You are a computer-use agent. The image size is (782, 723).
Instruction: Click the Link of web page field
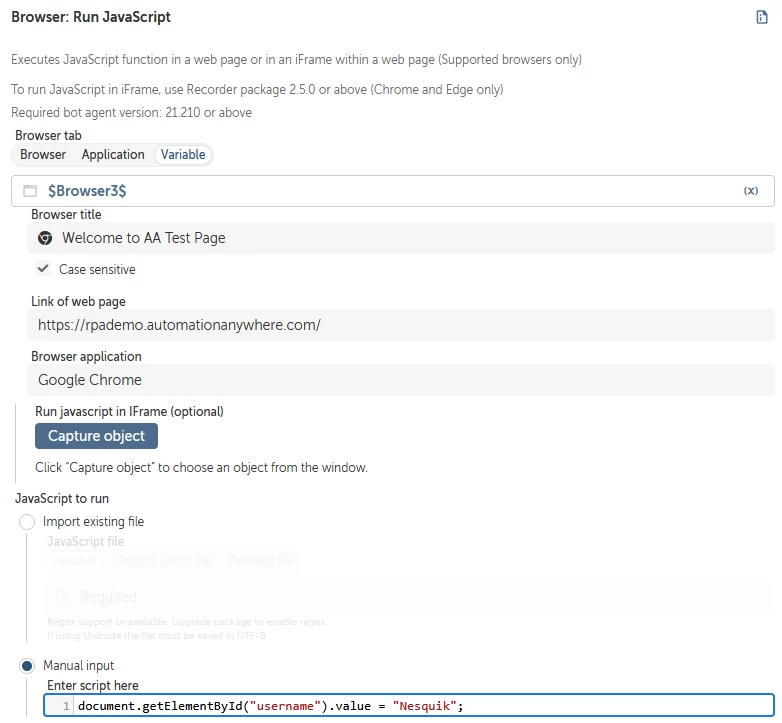pyautogui.click(x=400, y=325)
